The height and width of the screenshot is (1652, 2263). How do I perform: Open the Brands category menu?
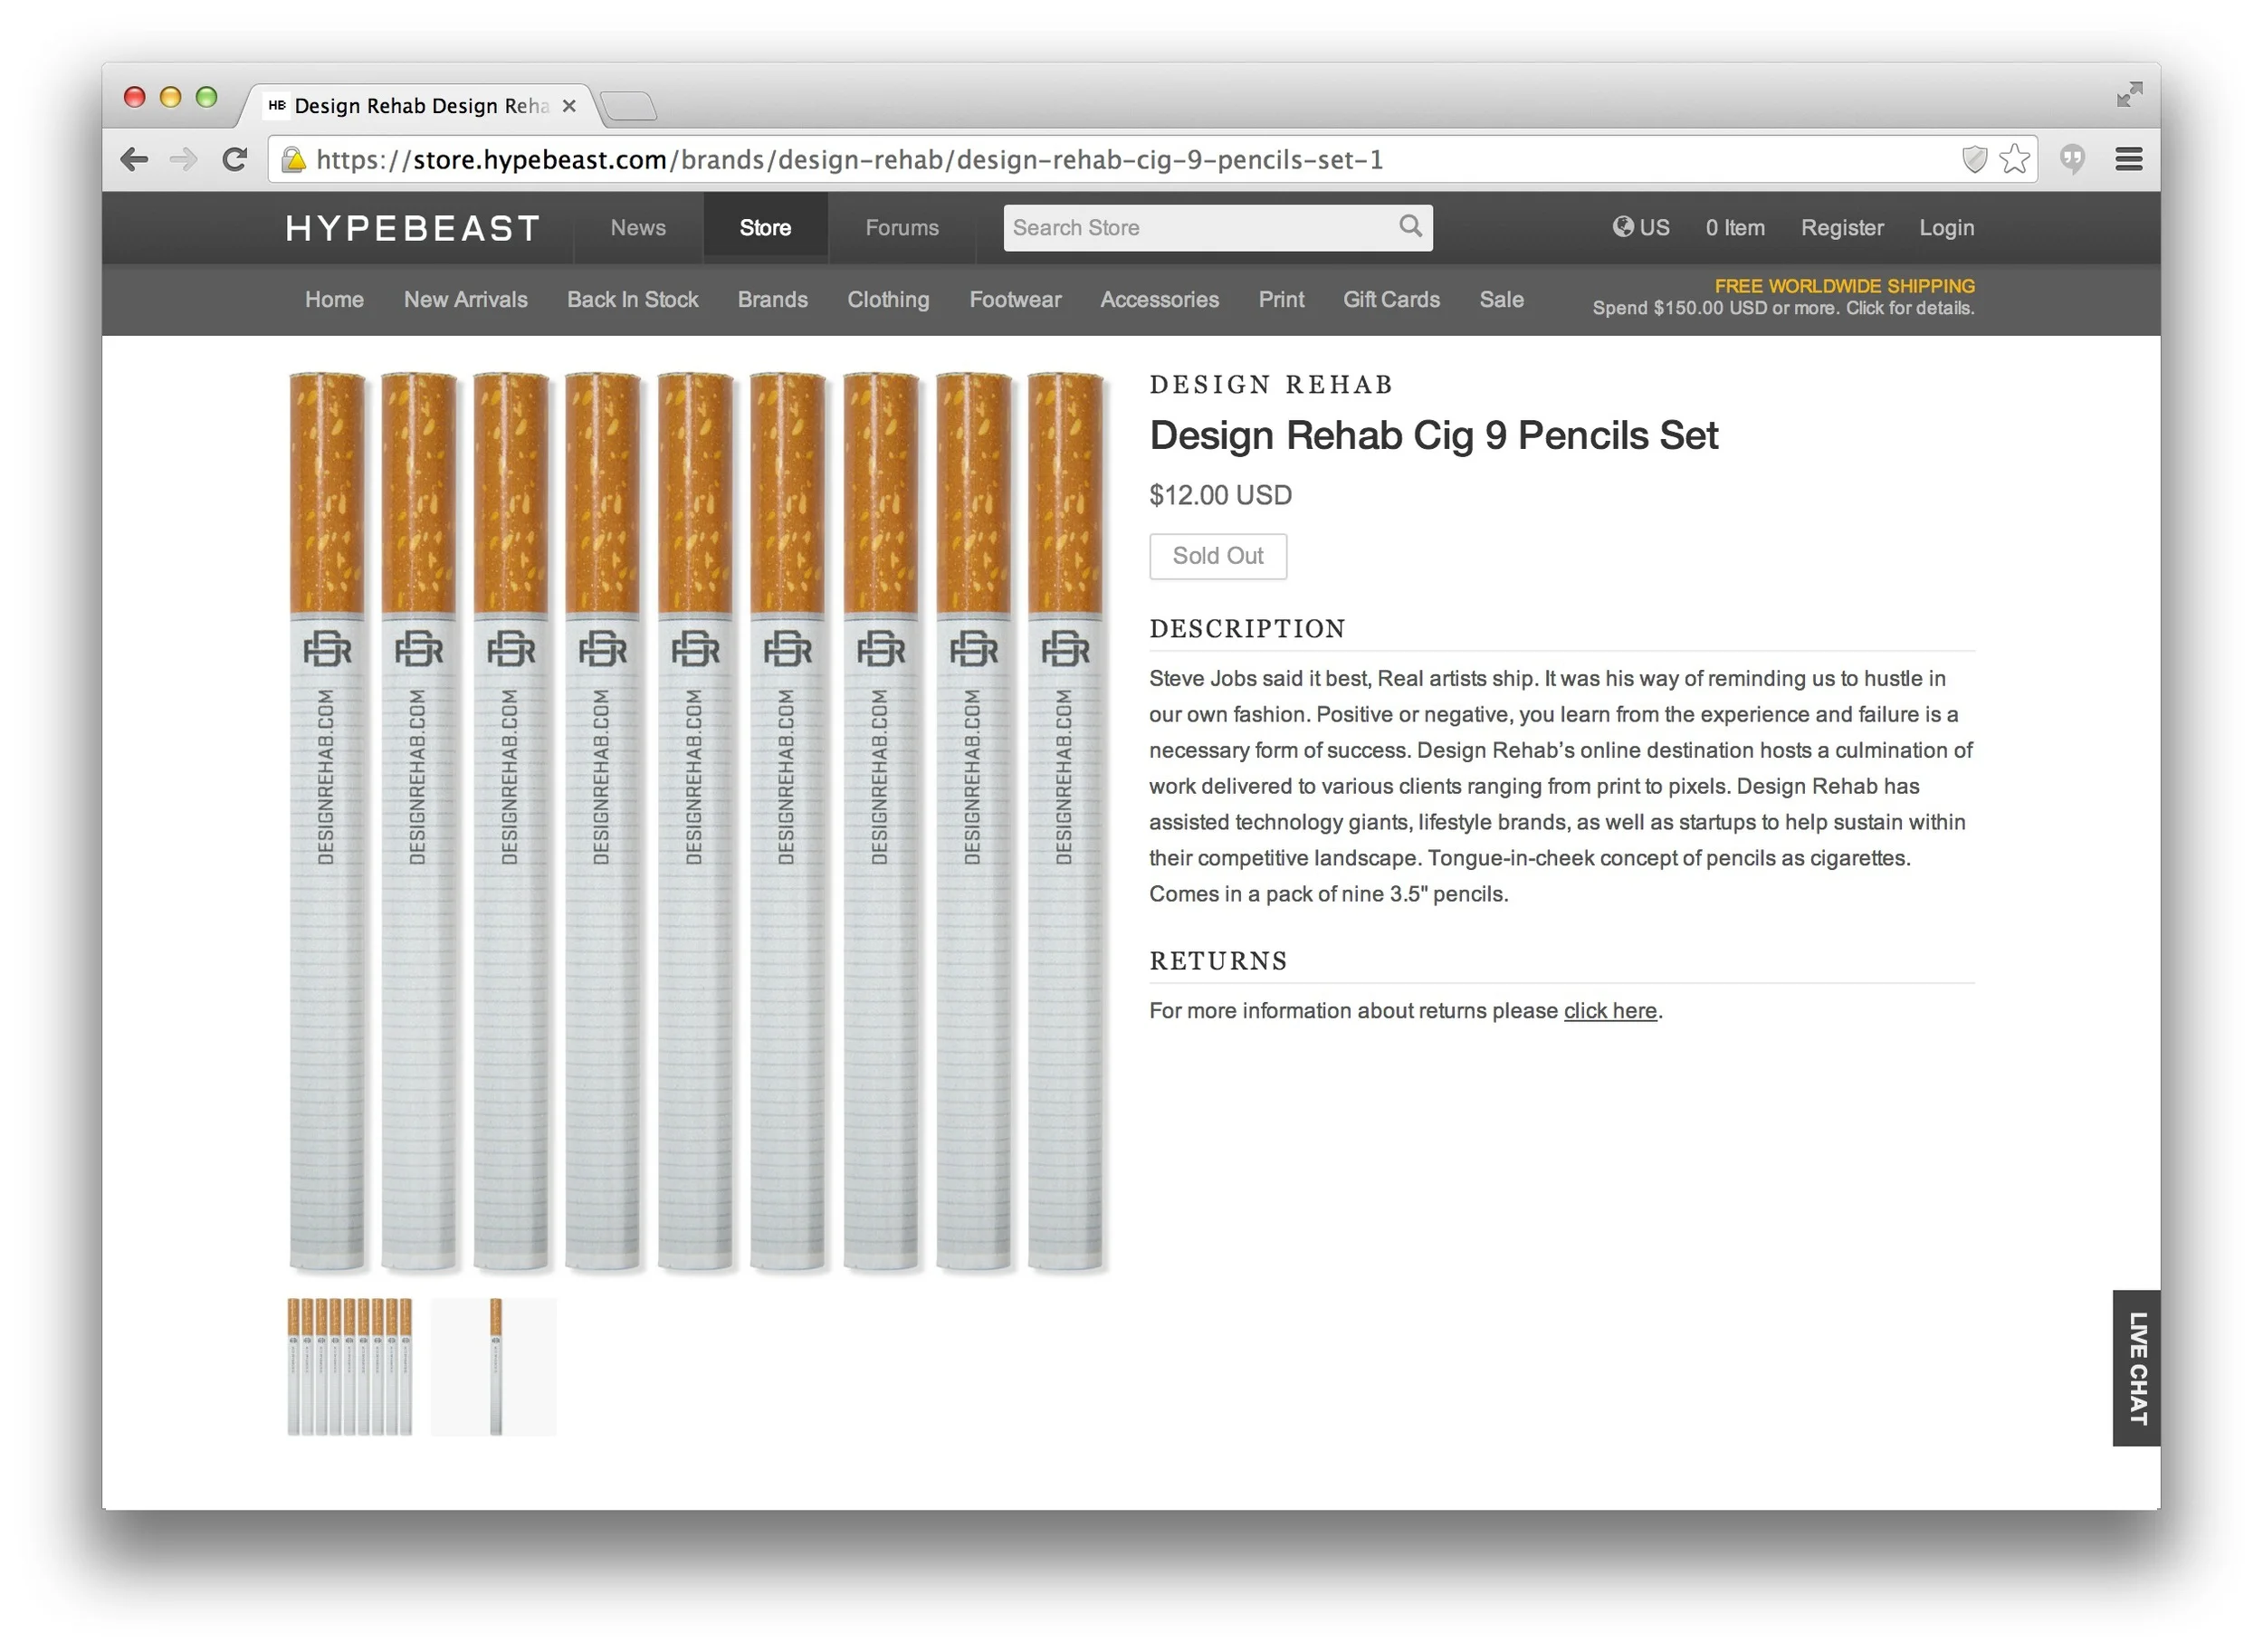tap(772, 300)
